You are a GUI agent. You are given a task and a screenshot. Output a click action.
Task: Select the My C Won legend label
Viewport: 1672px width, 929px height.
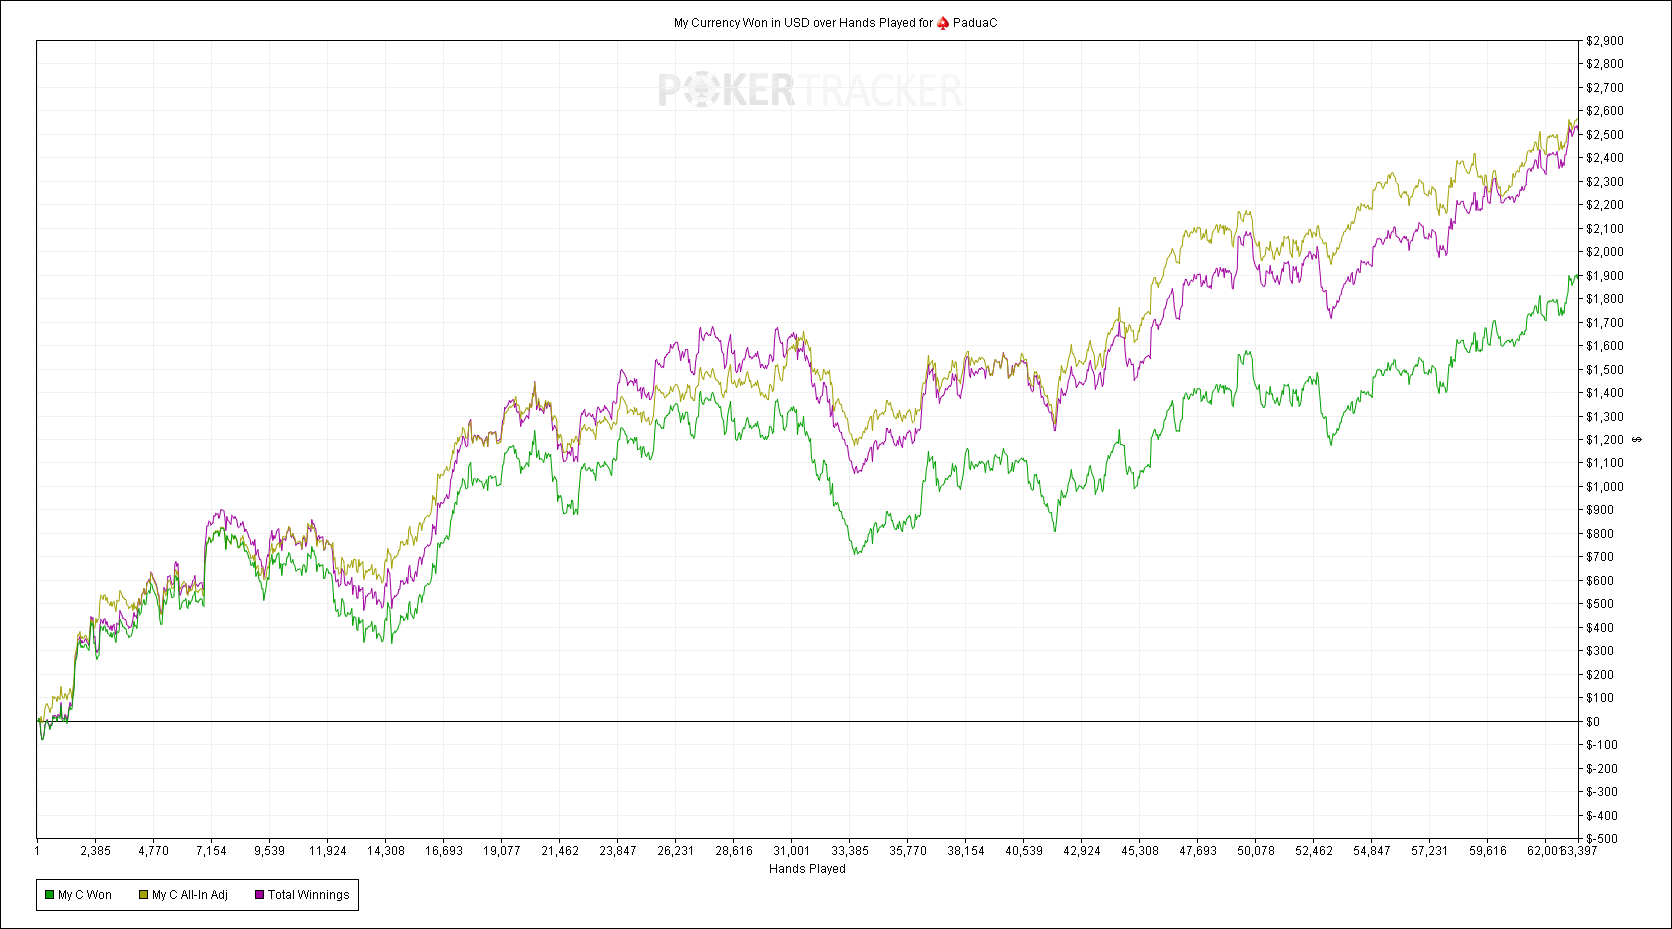point(85,895)
